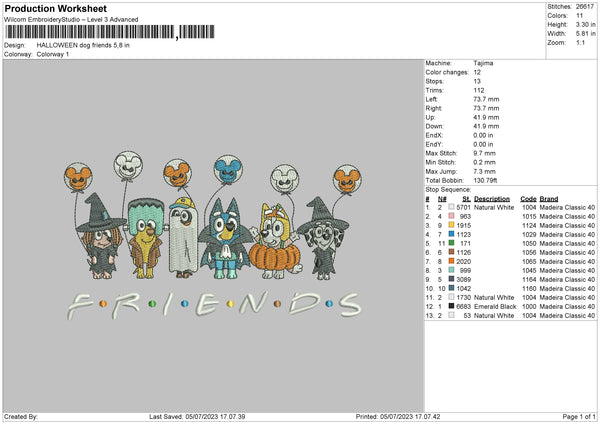Click the Frankenstein costume character in design
The height and width of the screenshot is (424, 600).
pyautogui.click(x=145, y=237)
